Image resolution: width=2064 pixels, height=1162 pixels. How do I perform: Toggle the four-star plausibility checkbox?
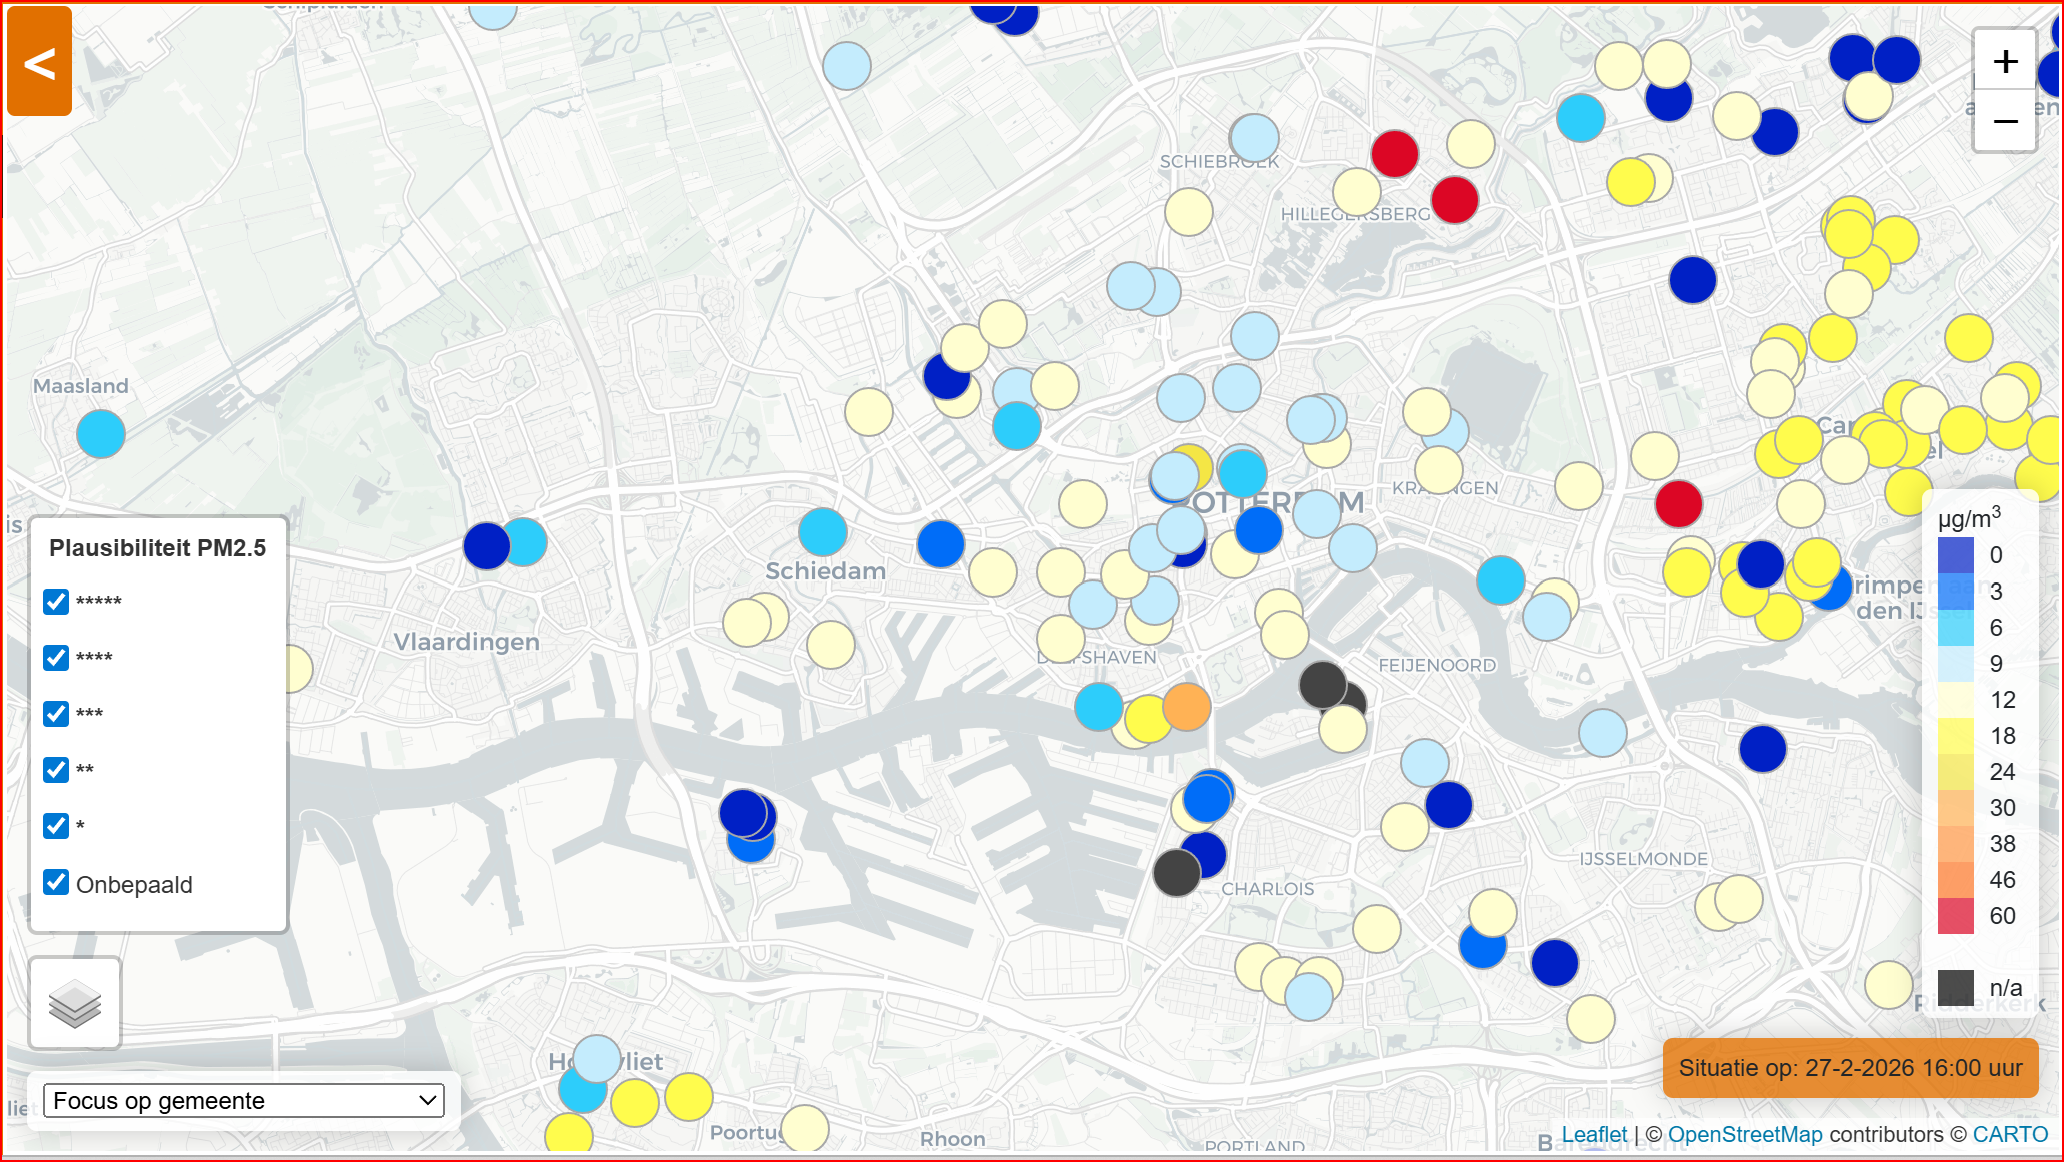coord(56,657)
